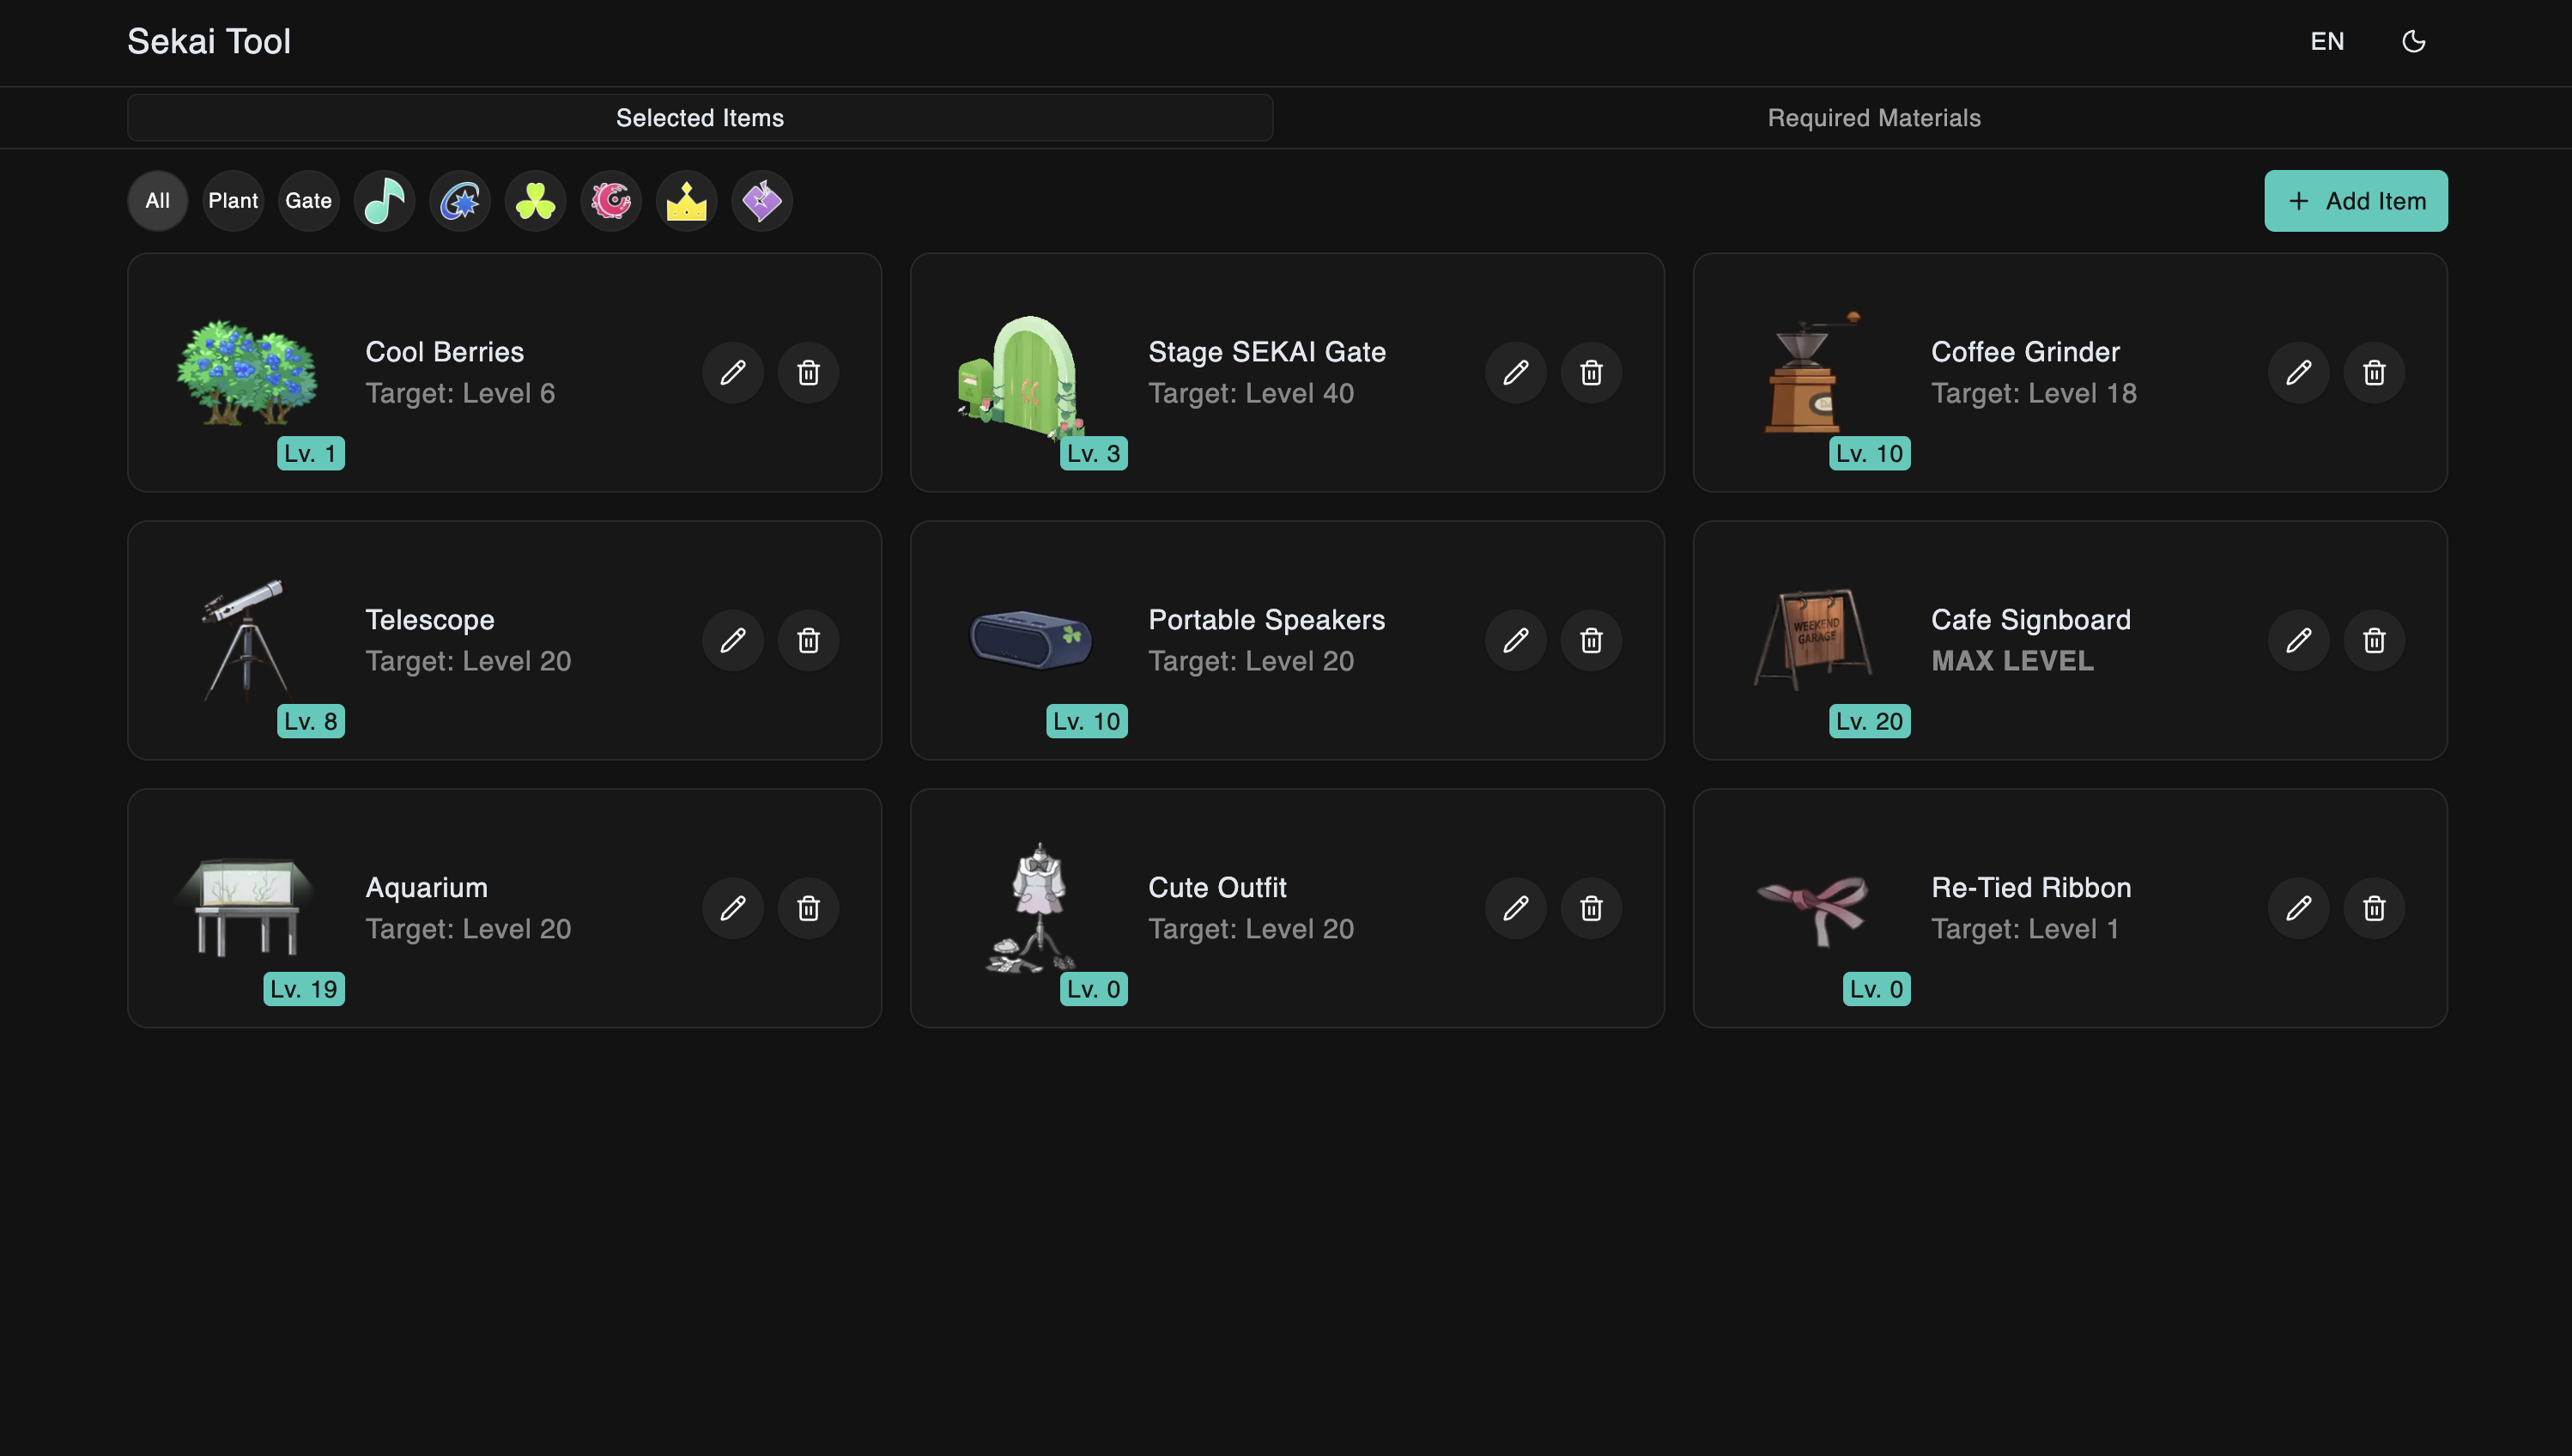Delete the Coffee Grinder item
The width and height of the screenshot is (2572, 1456).
(2374, 372)
